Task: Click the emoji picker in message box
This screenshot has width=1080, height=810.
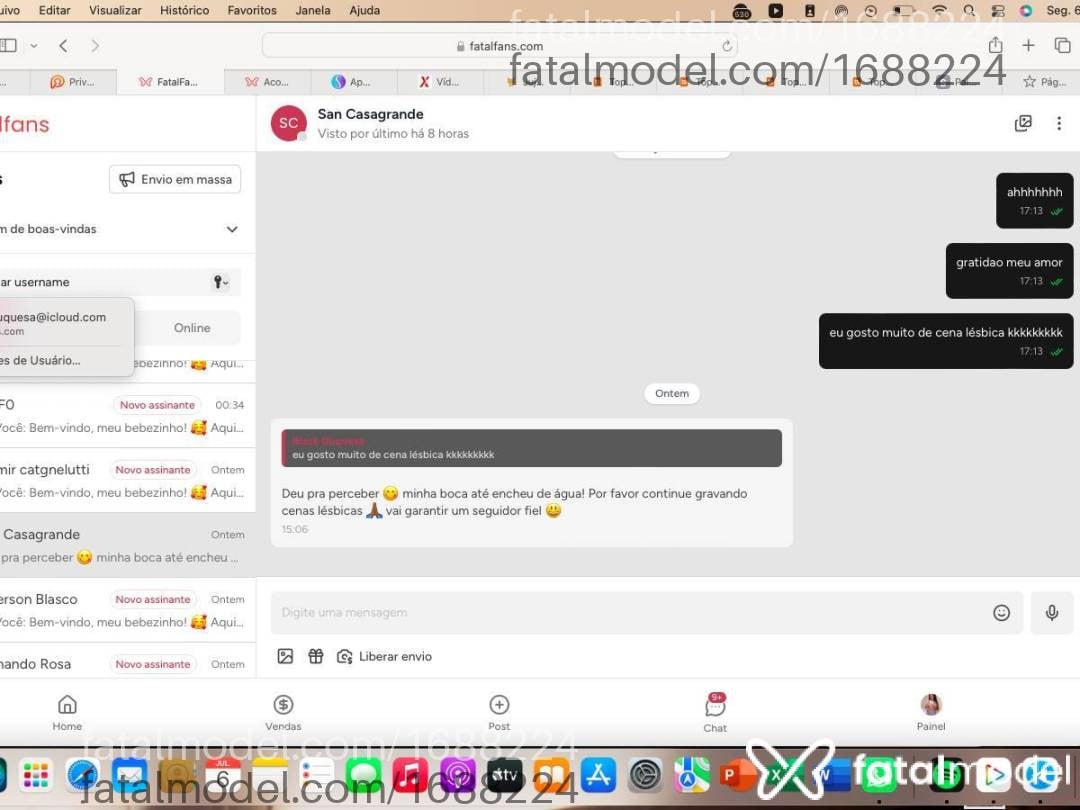Action: click(1001, 612)
